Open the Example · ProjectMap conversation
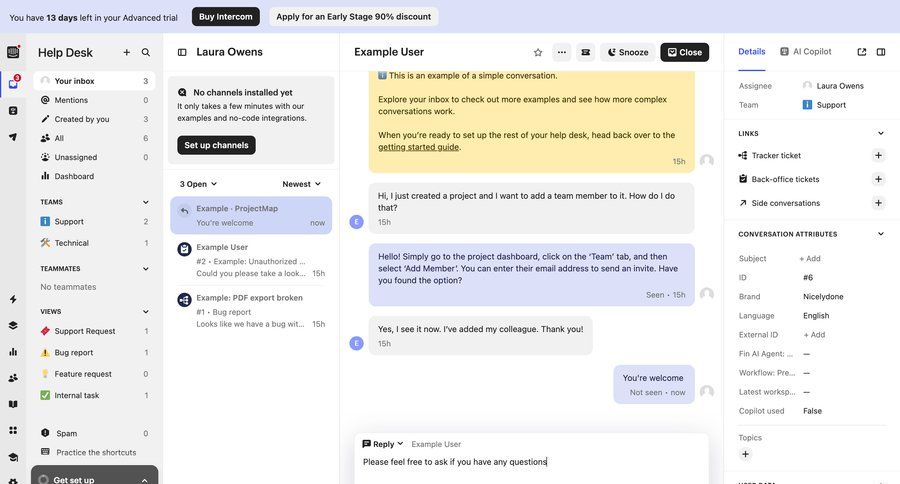 tap(251, 215)
